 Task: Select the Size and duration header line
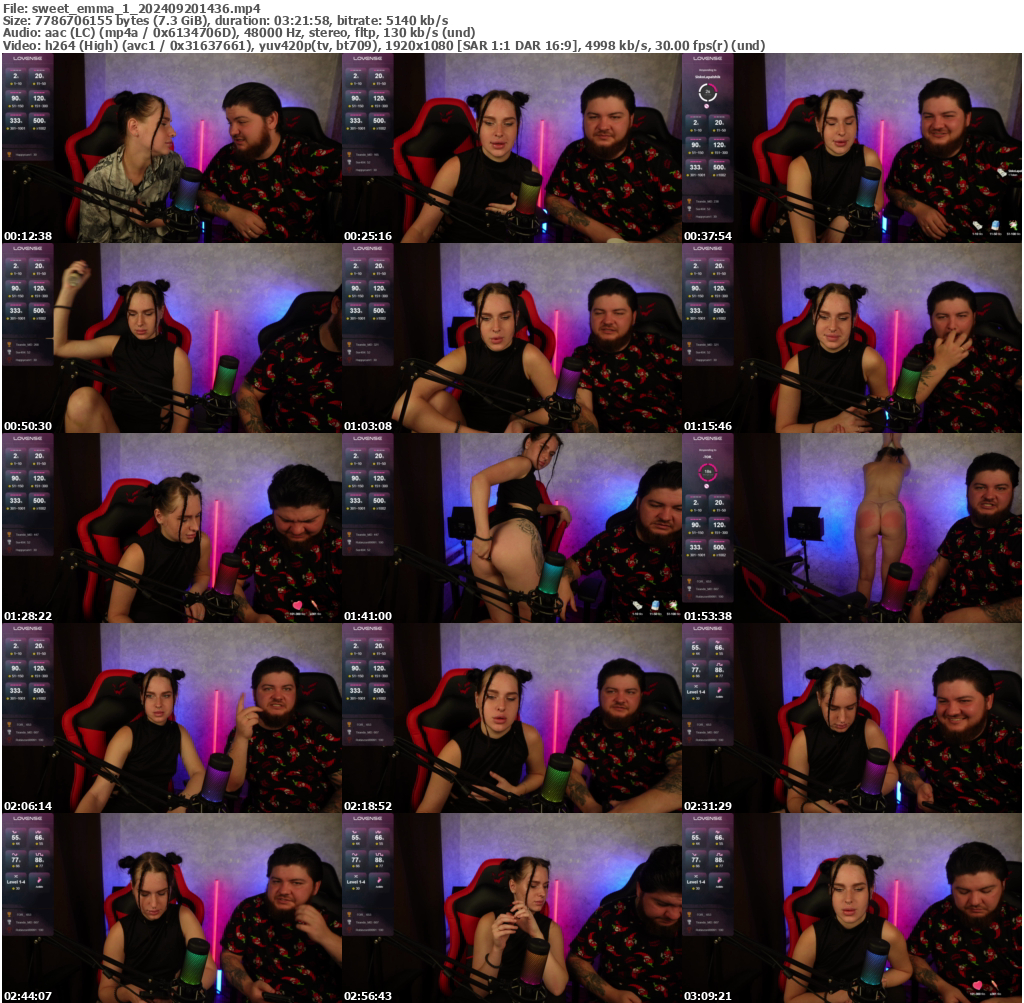(225, 20)
